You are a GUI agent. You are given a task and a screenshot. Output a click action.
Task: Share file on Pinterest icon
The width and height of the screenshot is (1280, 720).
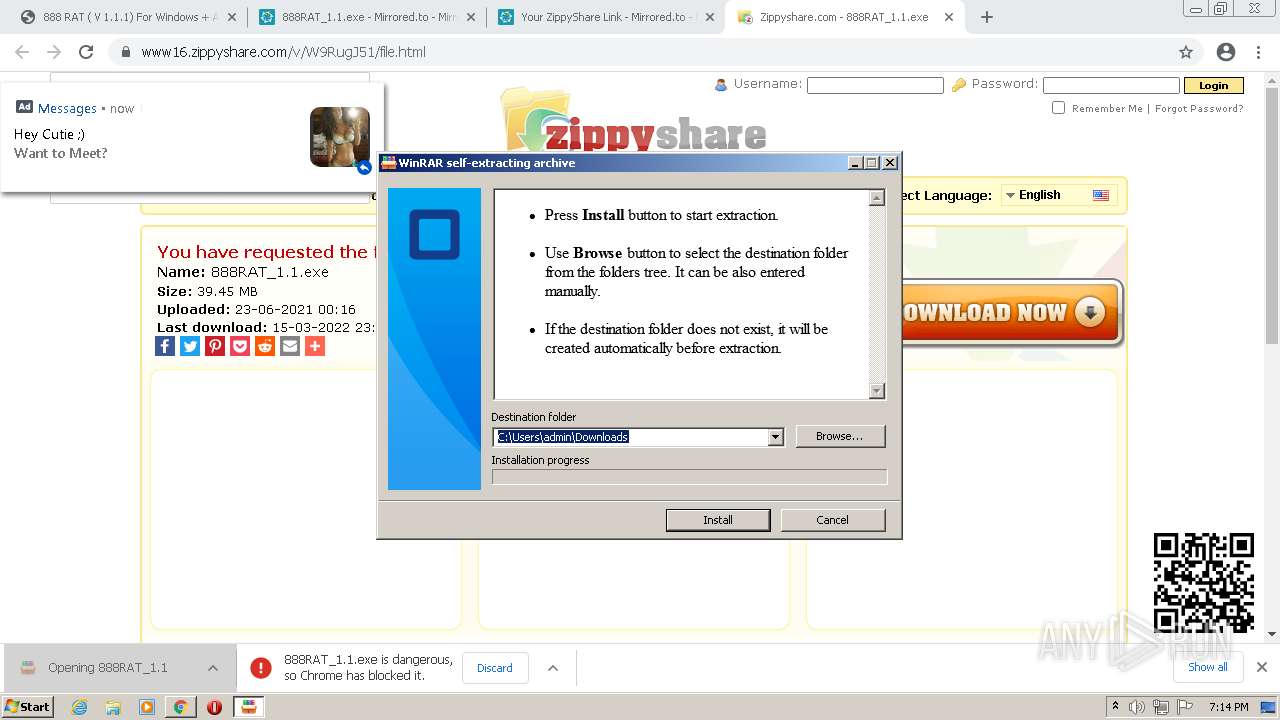[215, 346]
